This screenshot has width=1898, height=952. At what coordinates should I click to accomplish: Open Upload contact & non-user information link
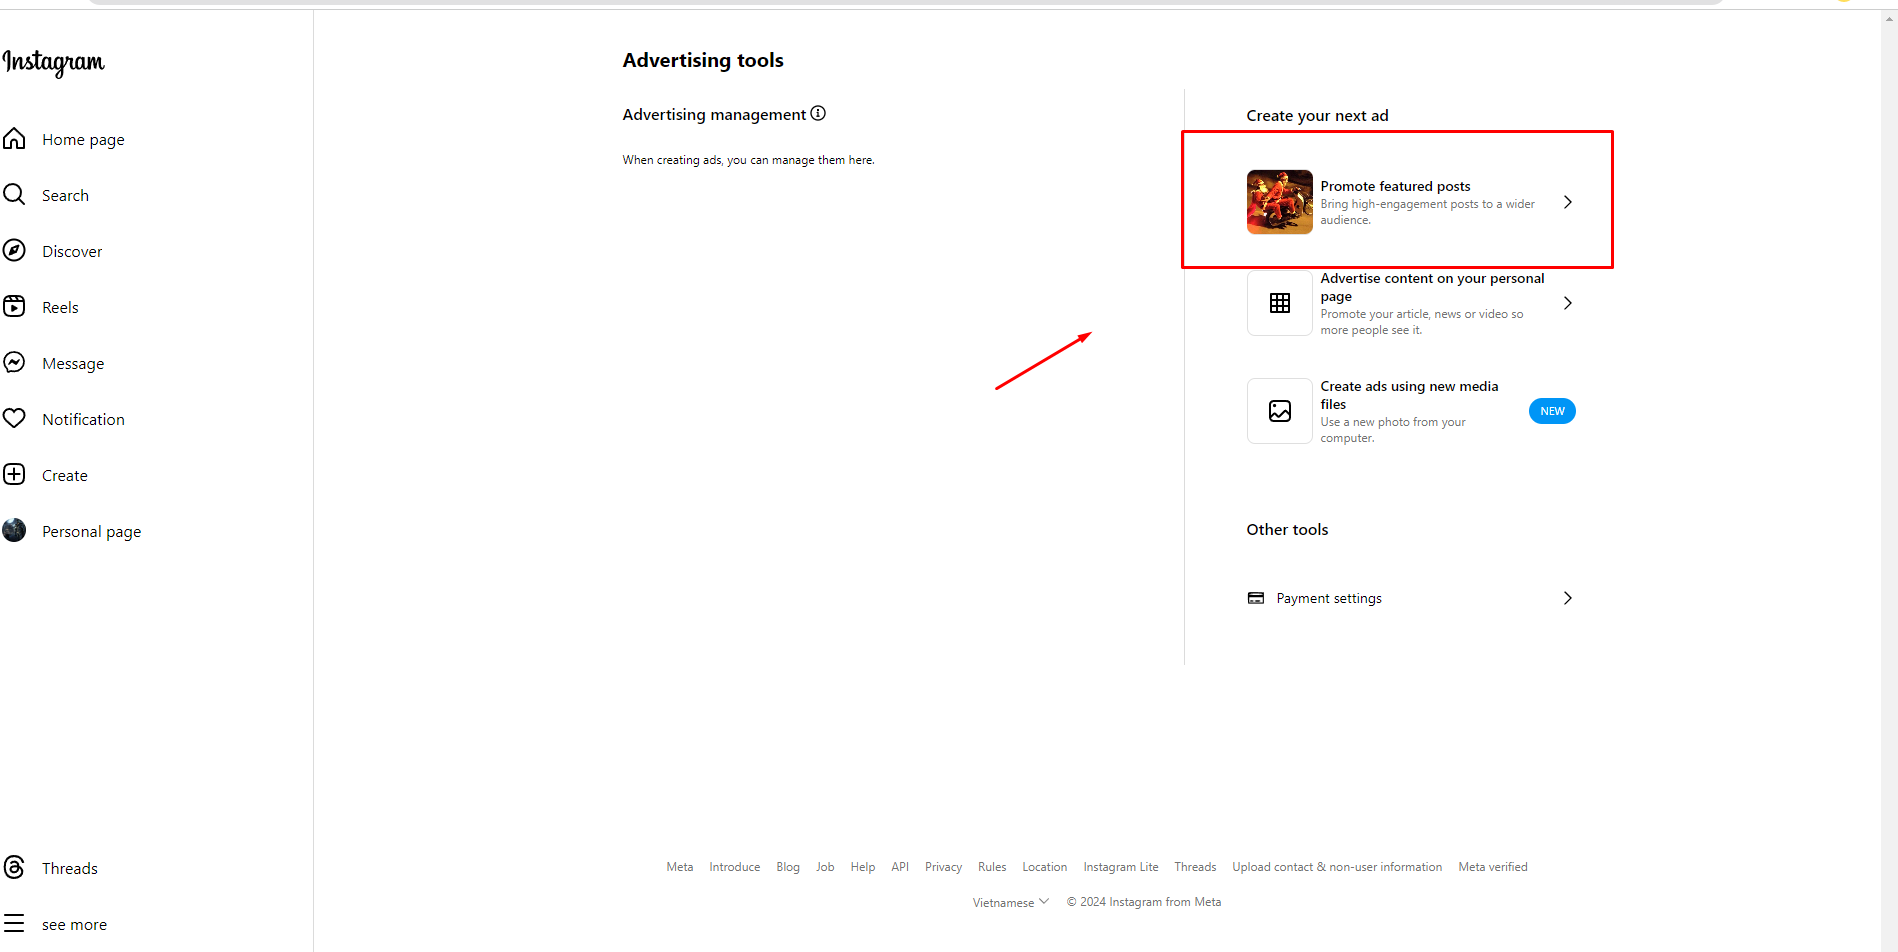coord(1337,867)
